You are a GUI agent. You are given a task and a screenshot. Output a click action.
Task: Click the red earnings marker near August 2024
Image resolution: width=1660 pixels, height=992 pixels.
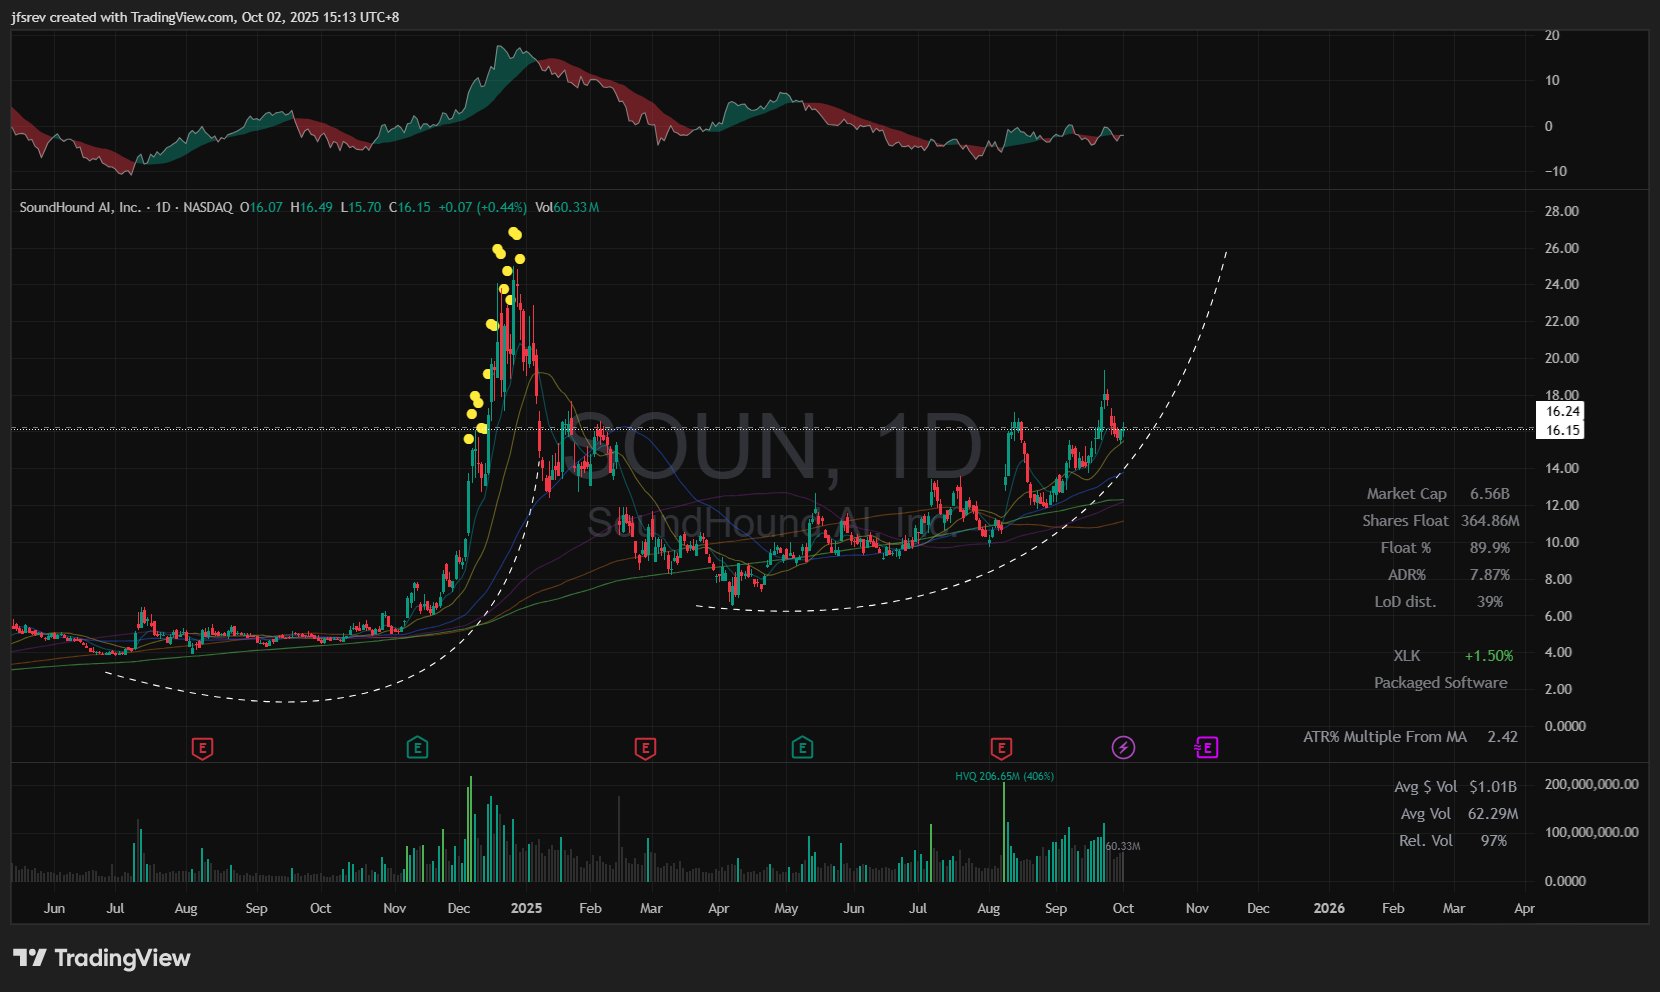[202, 747]
